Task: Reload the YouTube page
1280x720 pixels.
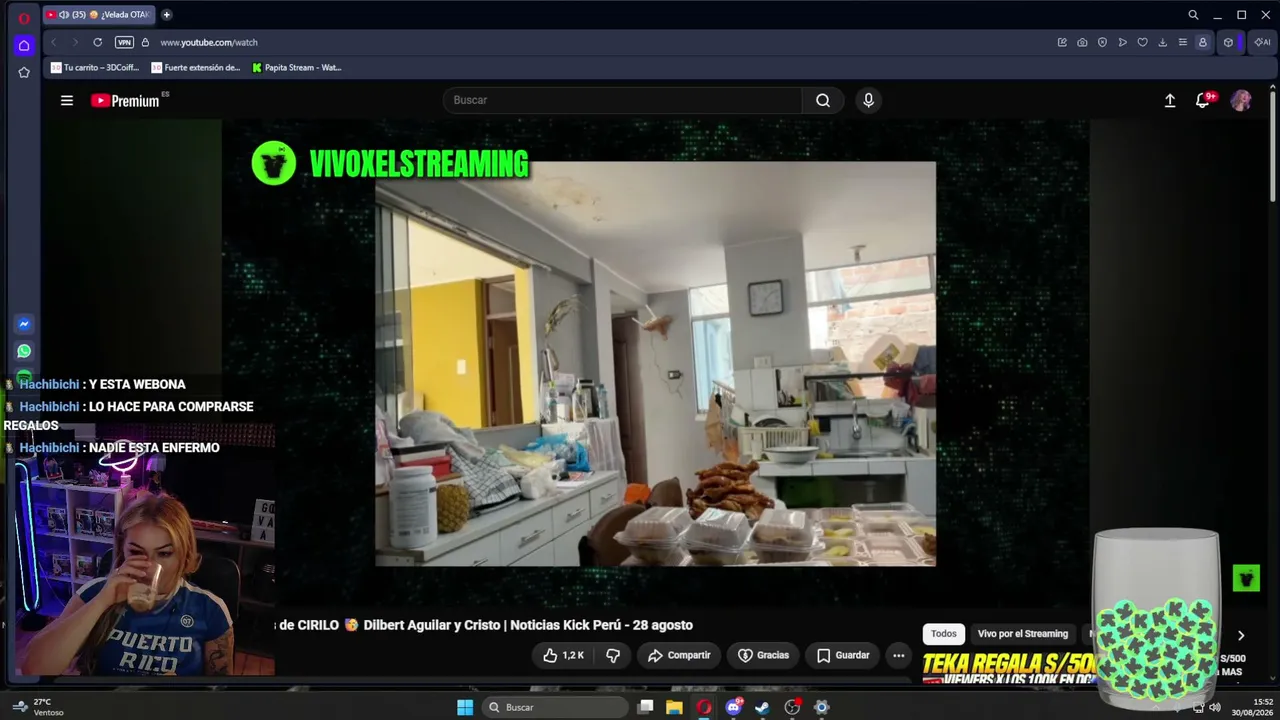Action: (97, 42)
